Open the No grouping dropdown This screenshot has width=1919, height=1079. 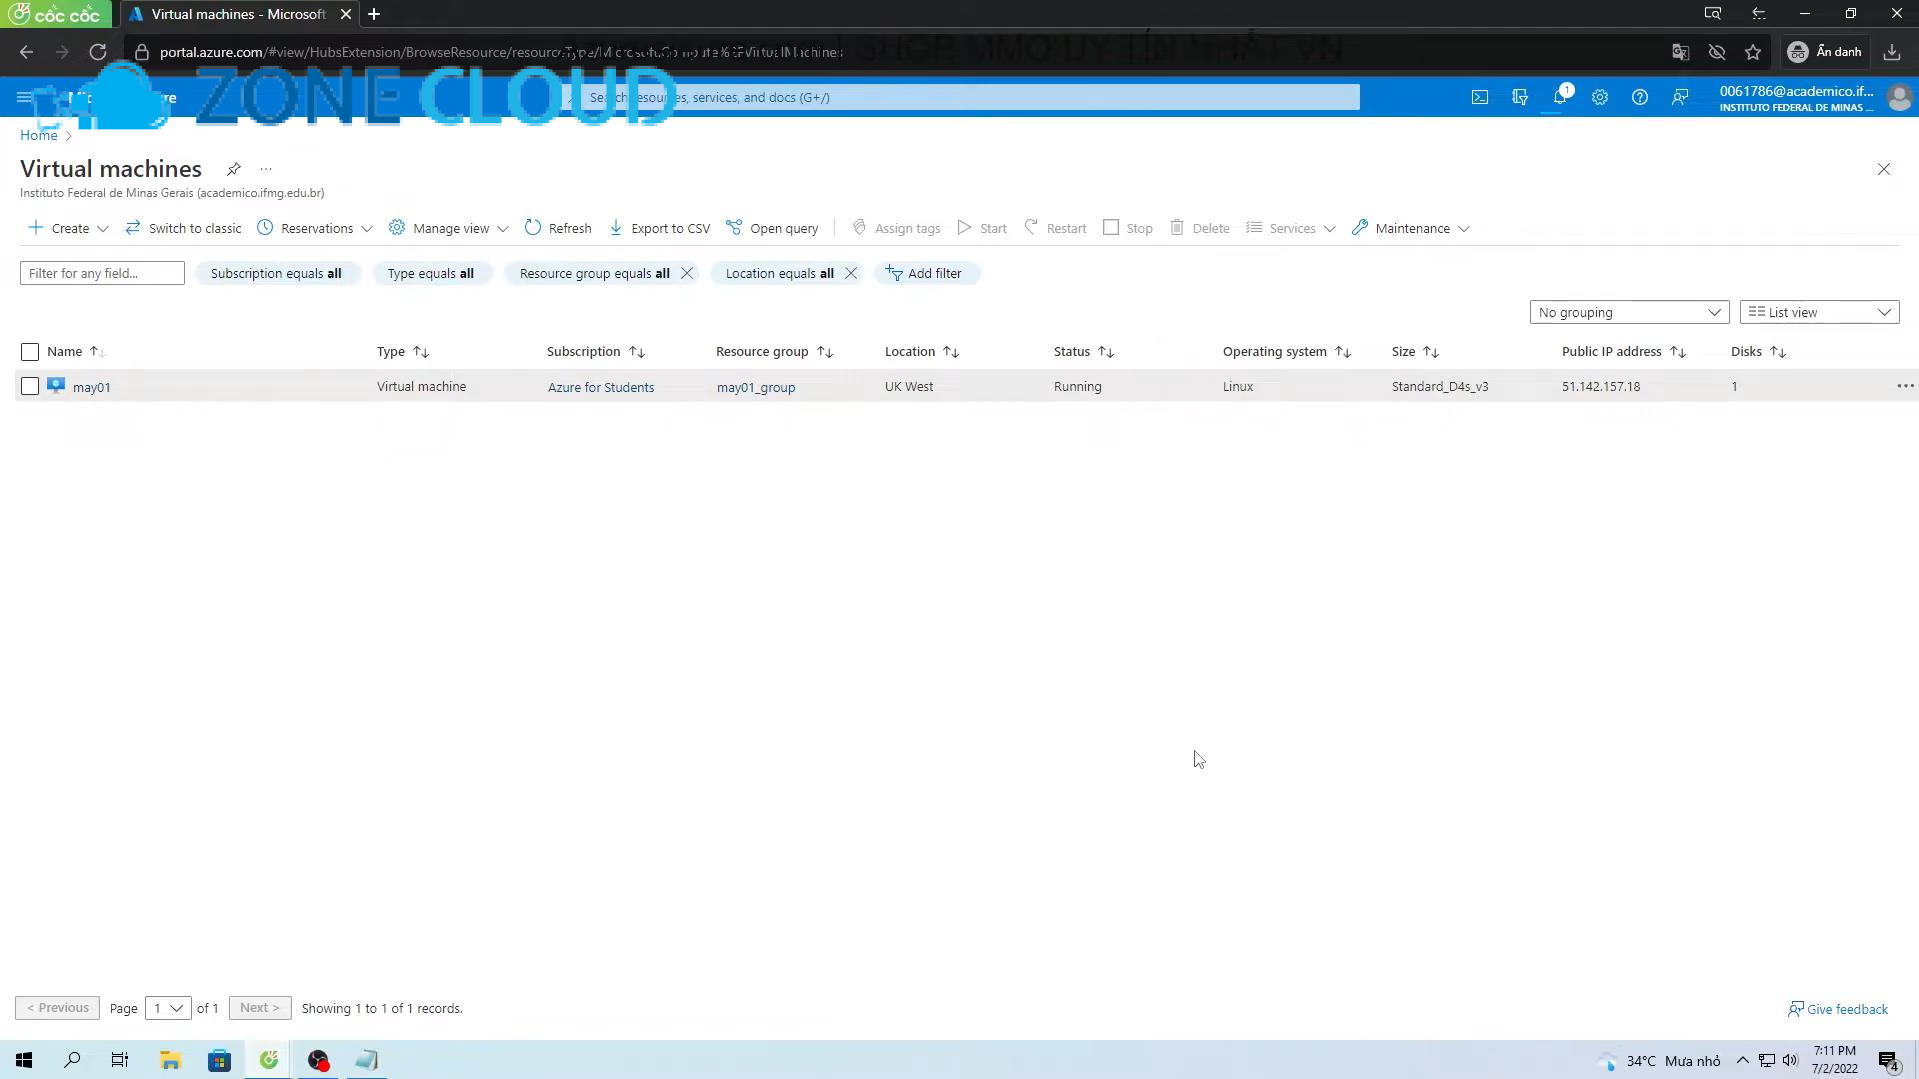[x=1628, y=312]
